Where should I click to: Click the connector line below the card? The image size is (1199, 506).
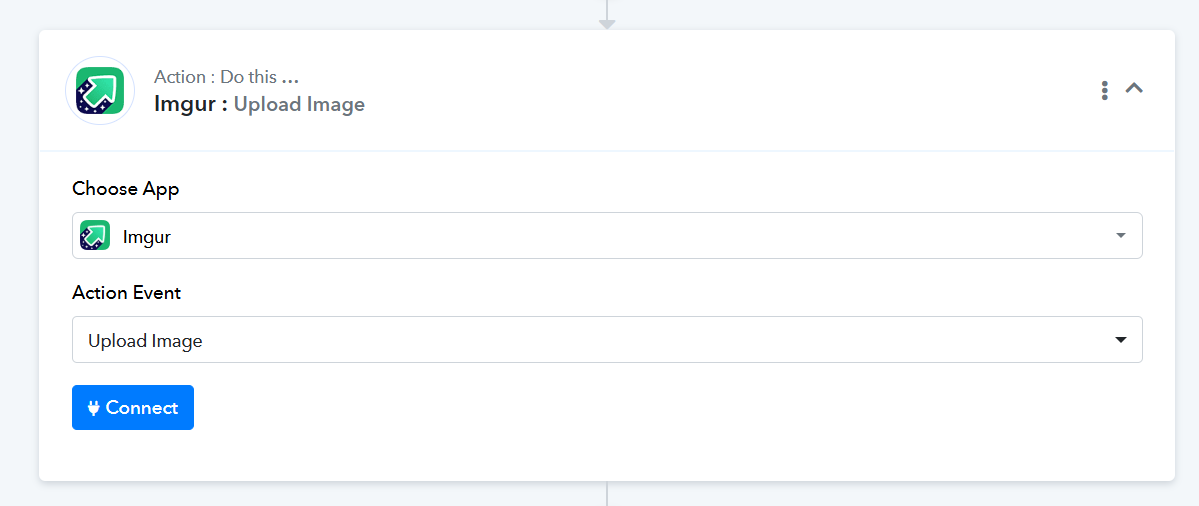[607, 494]
